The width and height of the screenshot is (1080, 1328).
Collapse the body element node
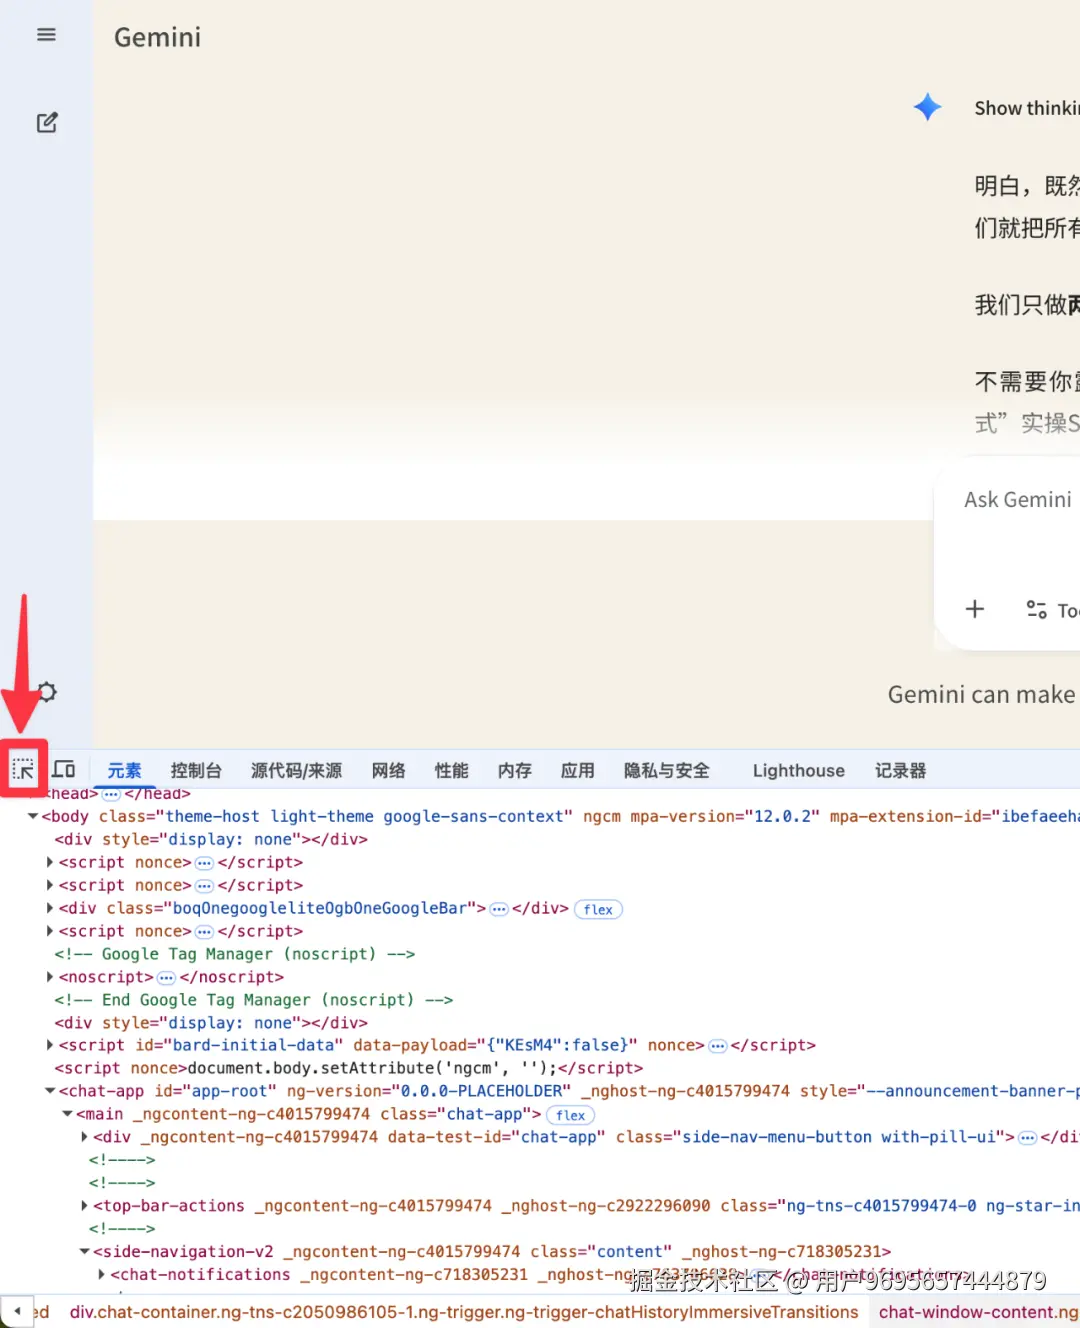(33, 816)
